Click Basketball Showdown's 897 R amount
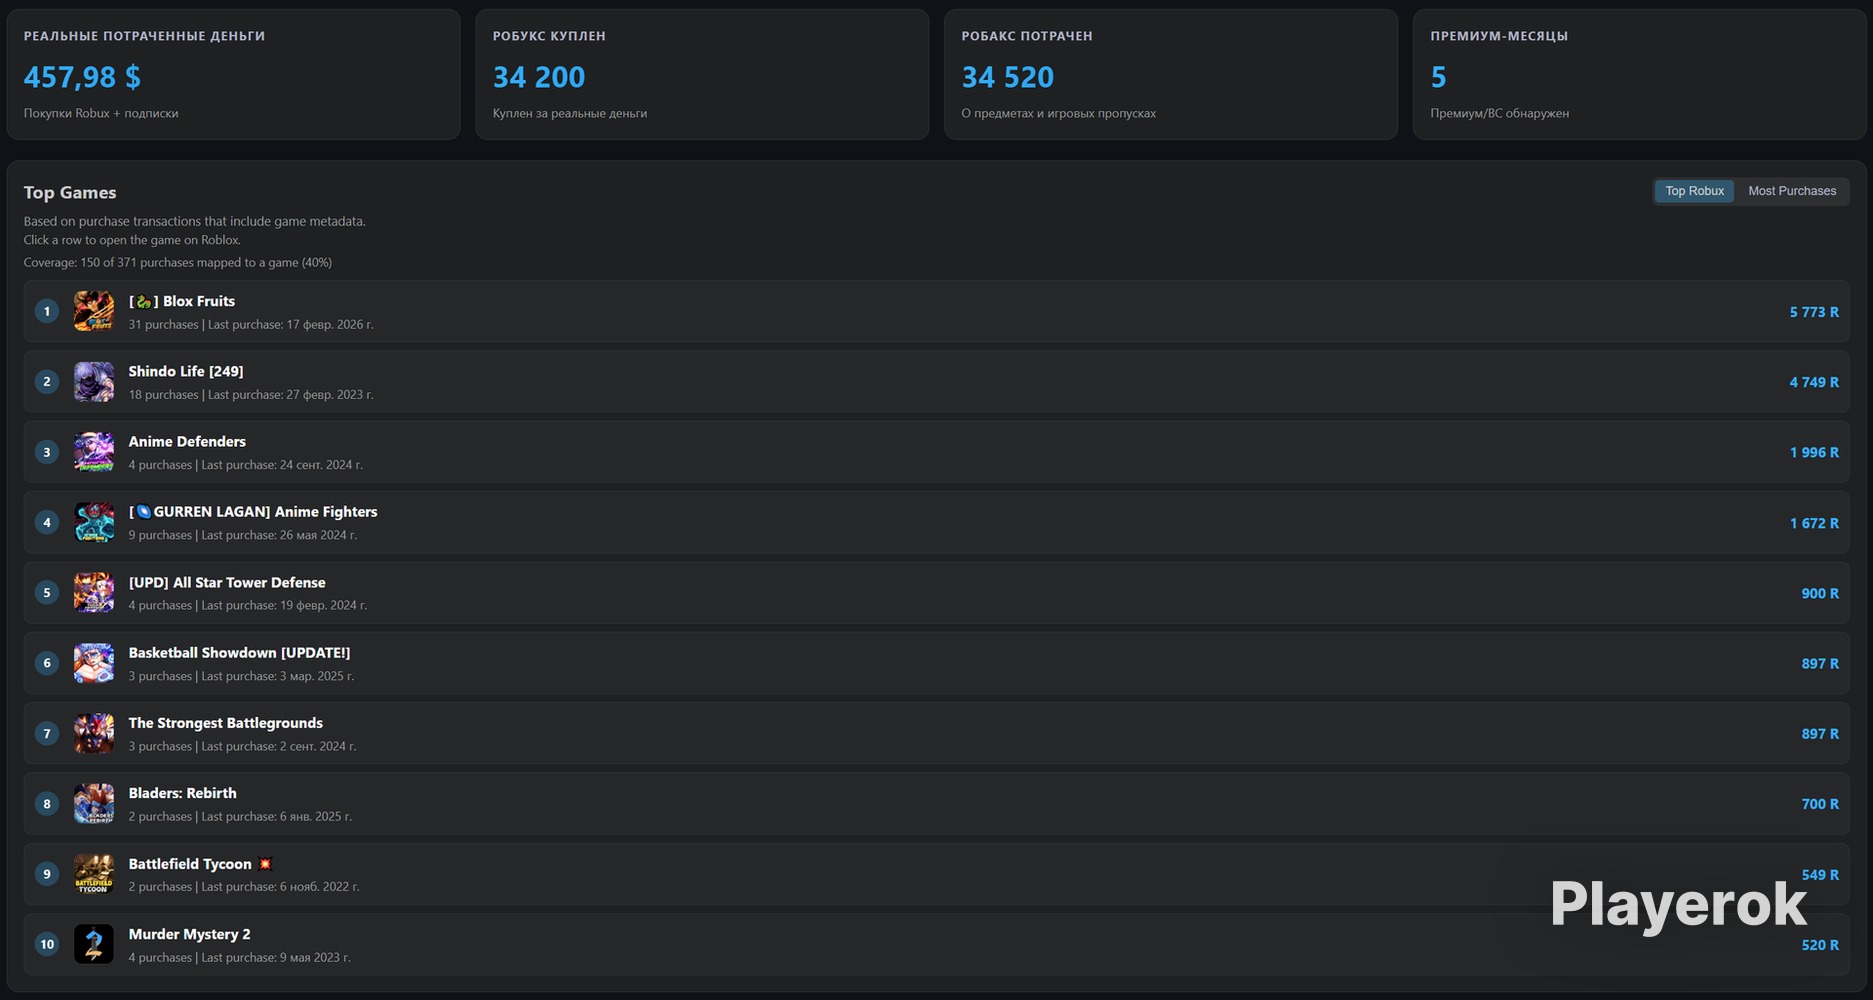This screenshot has width=1873, height=1000. click(x=1820, y=663)
